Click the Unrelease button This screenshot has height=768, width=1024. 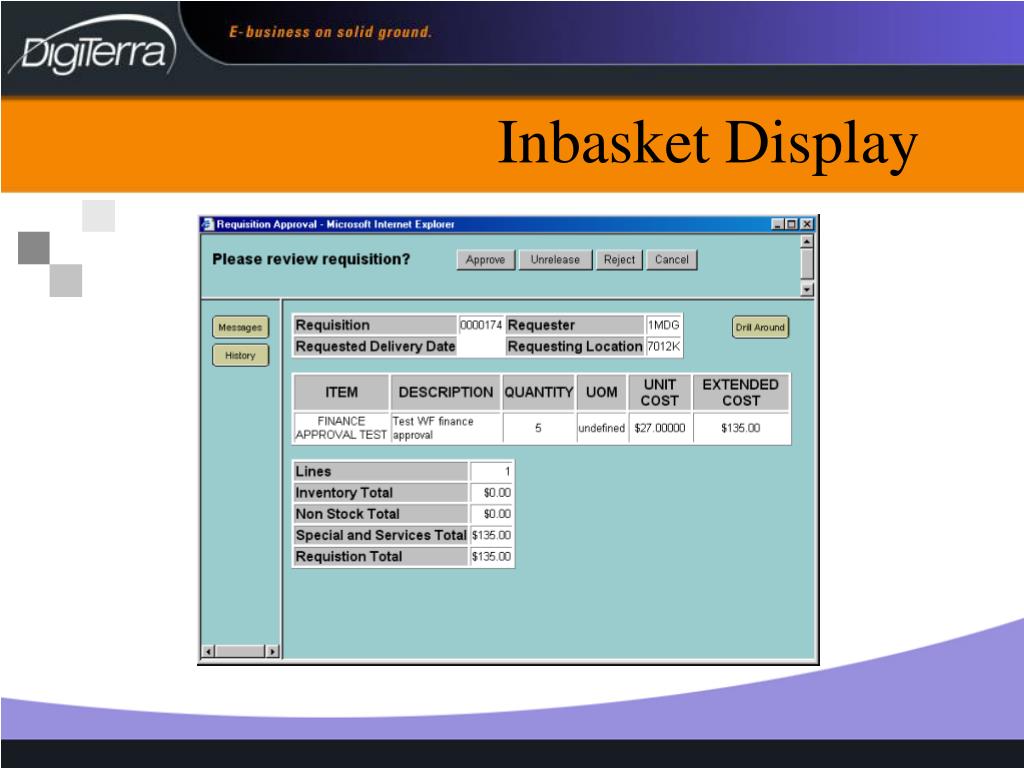pos(555,259)
